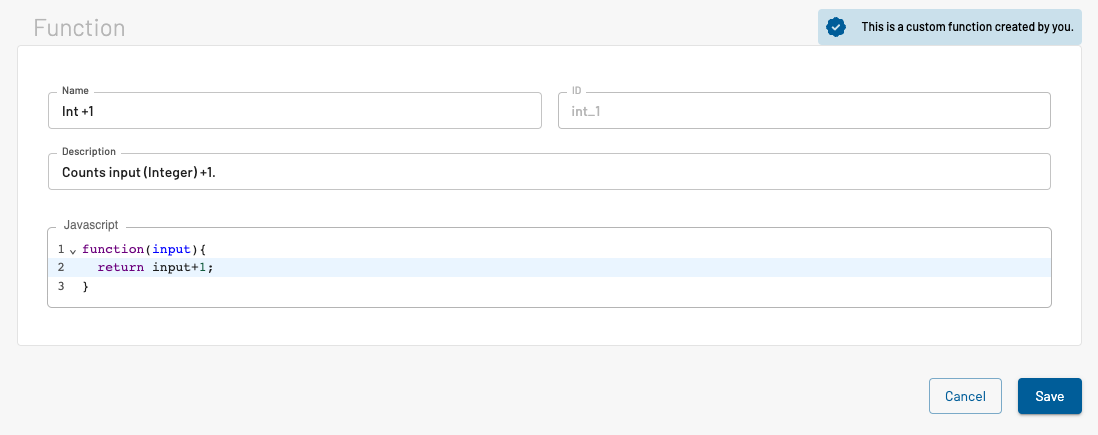Click the empty area below code in editor
The height and width of the screenshot is (435, 1098).
point(549,301)
